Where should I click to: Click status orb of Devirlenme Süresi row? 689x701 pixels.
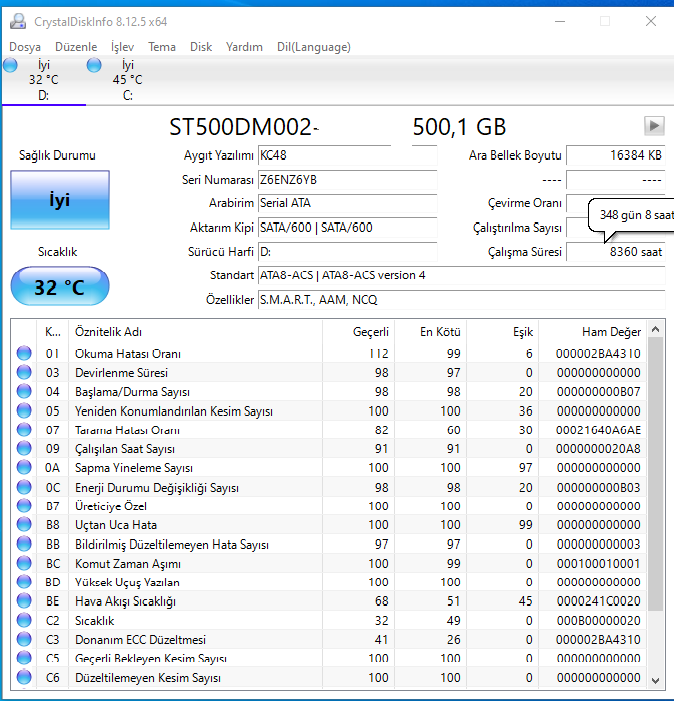click(24, 372)
